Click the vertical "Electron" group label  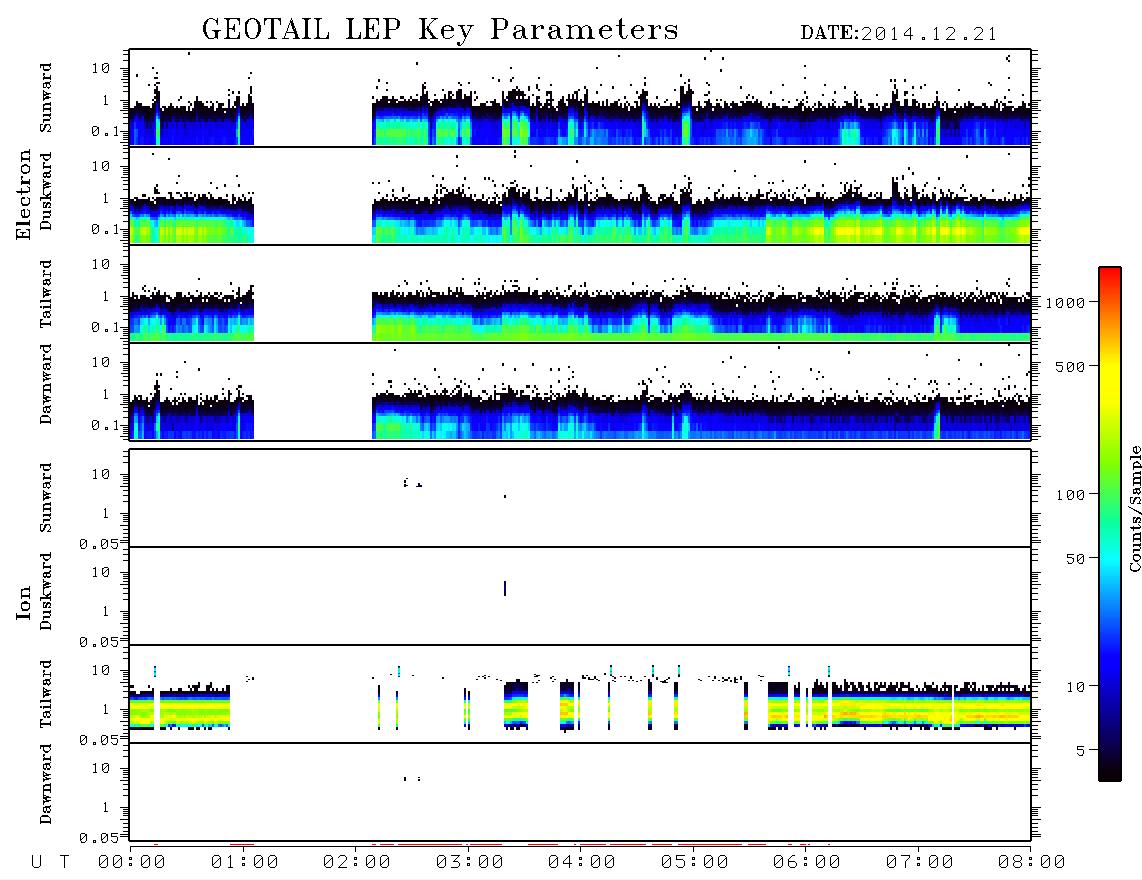tap(23, 195)
